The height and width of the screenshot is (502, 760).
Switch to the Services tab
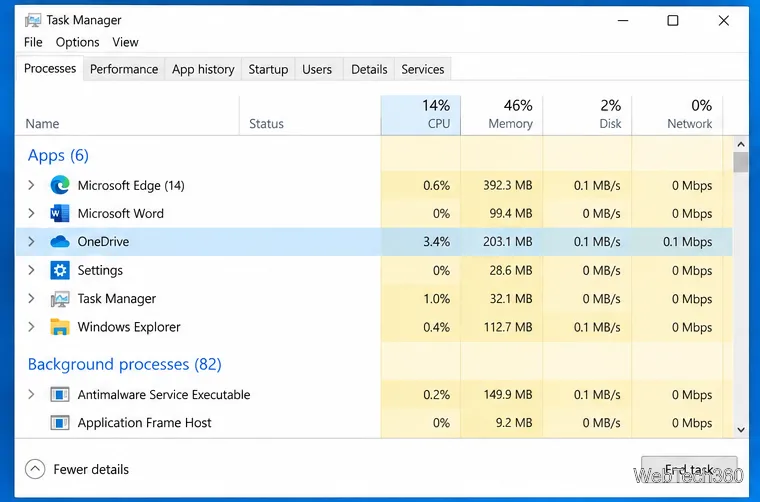[x=423, y=69]
